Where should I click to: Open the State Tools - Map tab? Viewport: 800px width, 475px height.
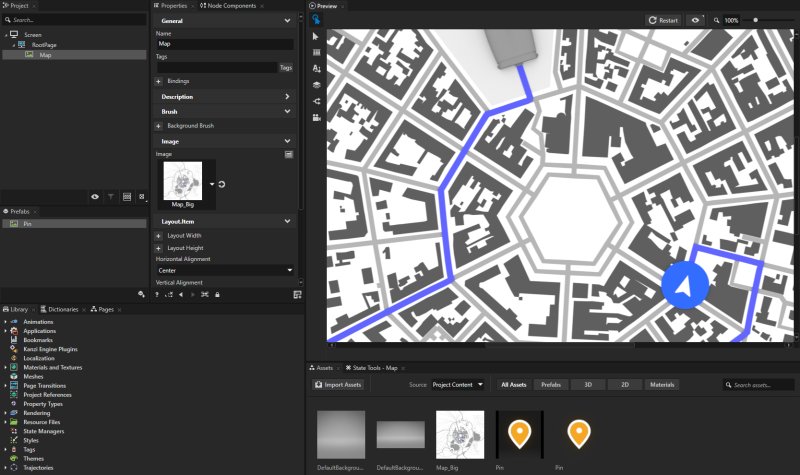click(x=372, y=368)
